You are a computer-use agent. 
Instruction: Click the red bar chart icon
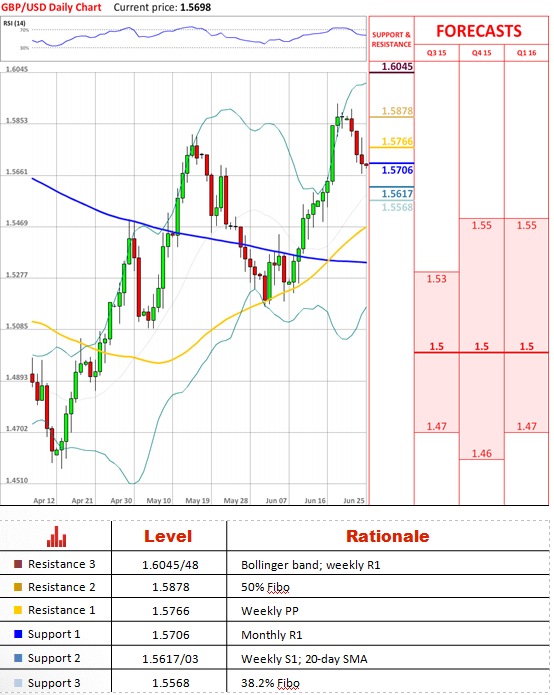(x=56, y=537)
